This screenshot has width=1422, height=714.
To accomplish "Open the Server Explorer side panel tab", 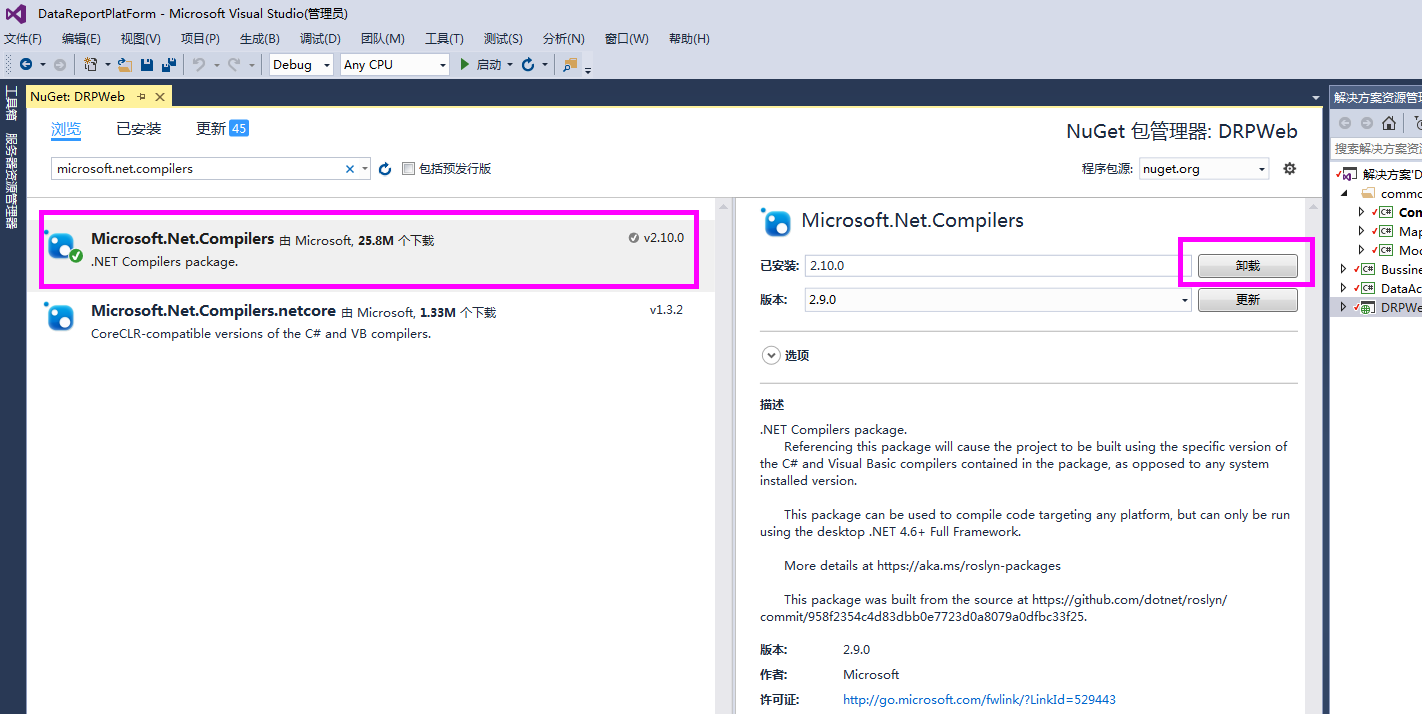I will [12, 181].
